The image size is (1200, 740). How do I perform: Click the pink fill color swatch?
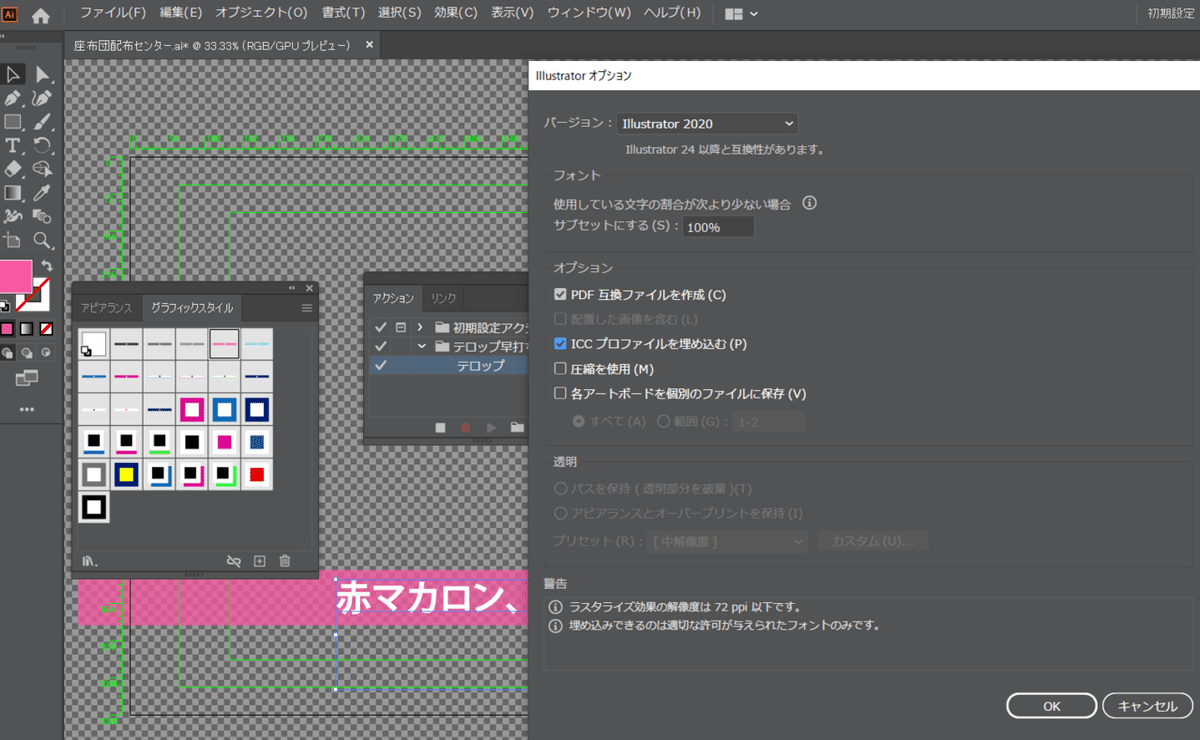point(14,277)
